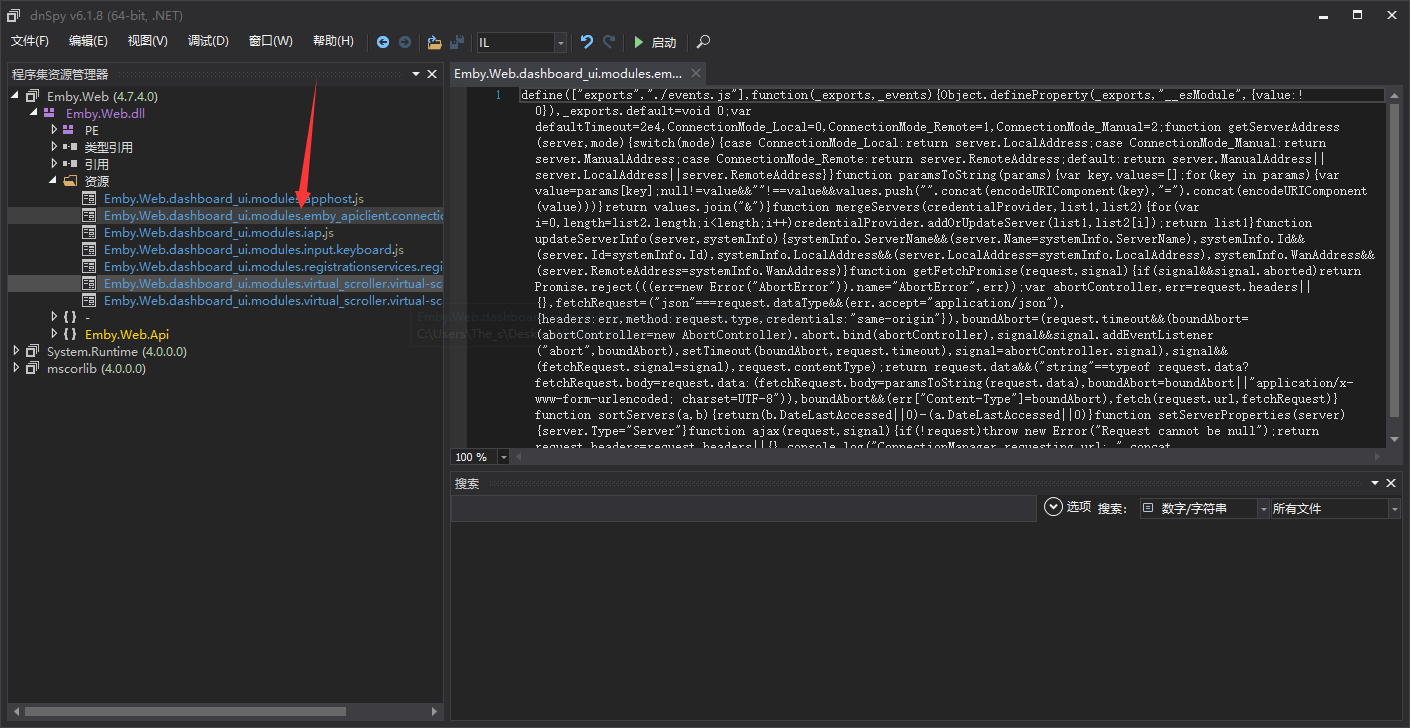This screenshot has width=1410, height=728.
Task: Click the green start debugging play icon
Action: (x=639, y=42)
